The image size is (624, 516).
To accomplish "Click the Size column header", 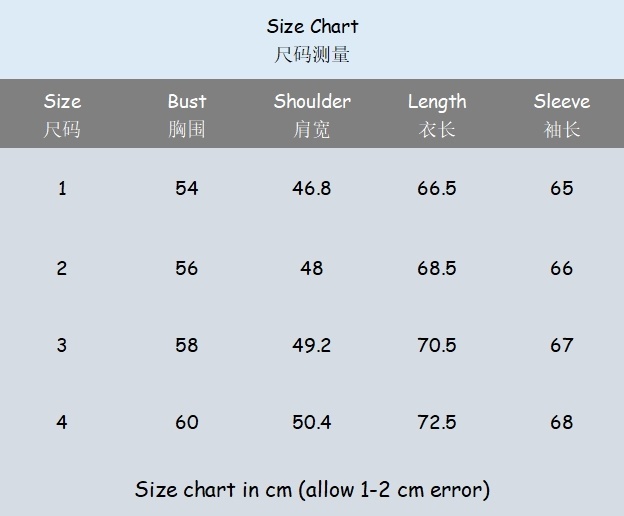I will tap(62, 102).
